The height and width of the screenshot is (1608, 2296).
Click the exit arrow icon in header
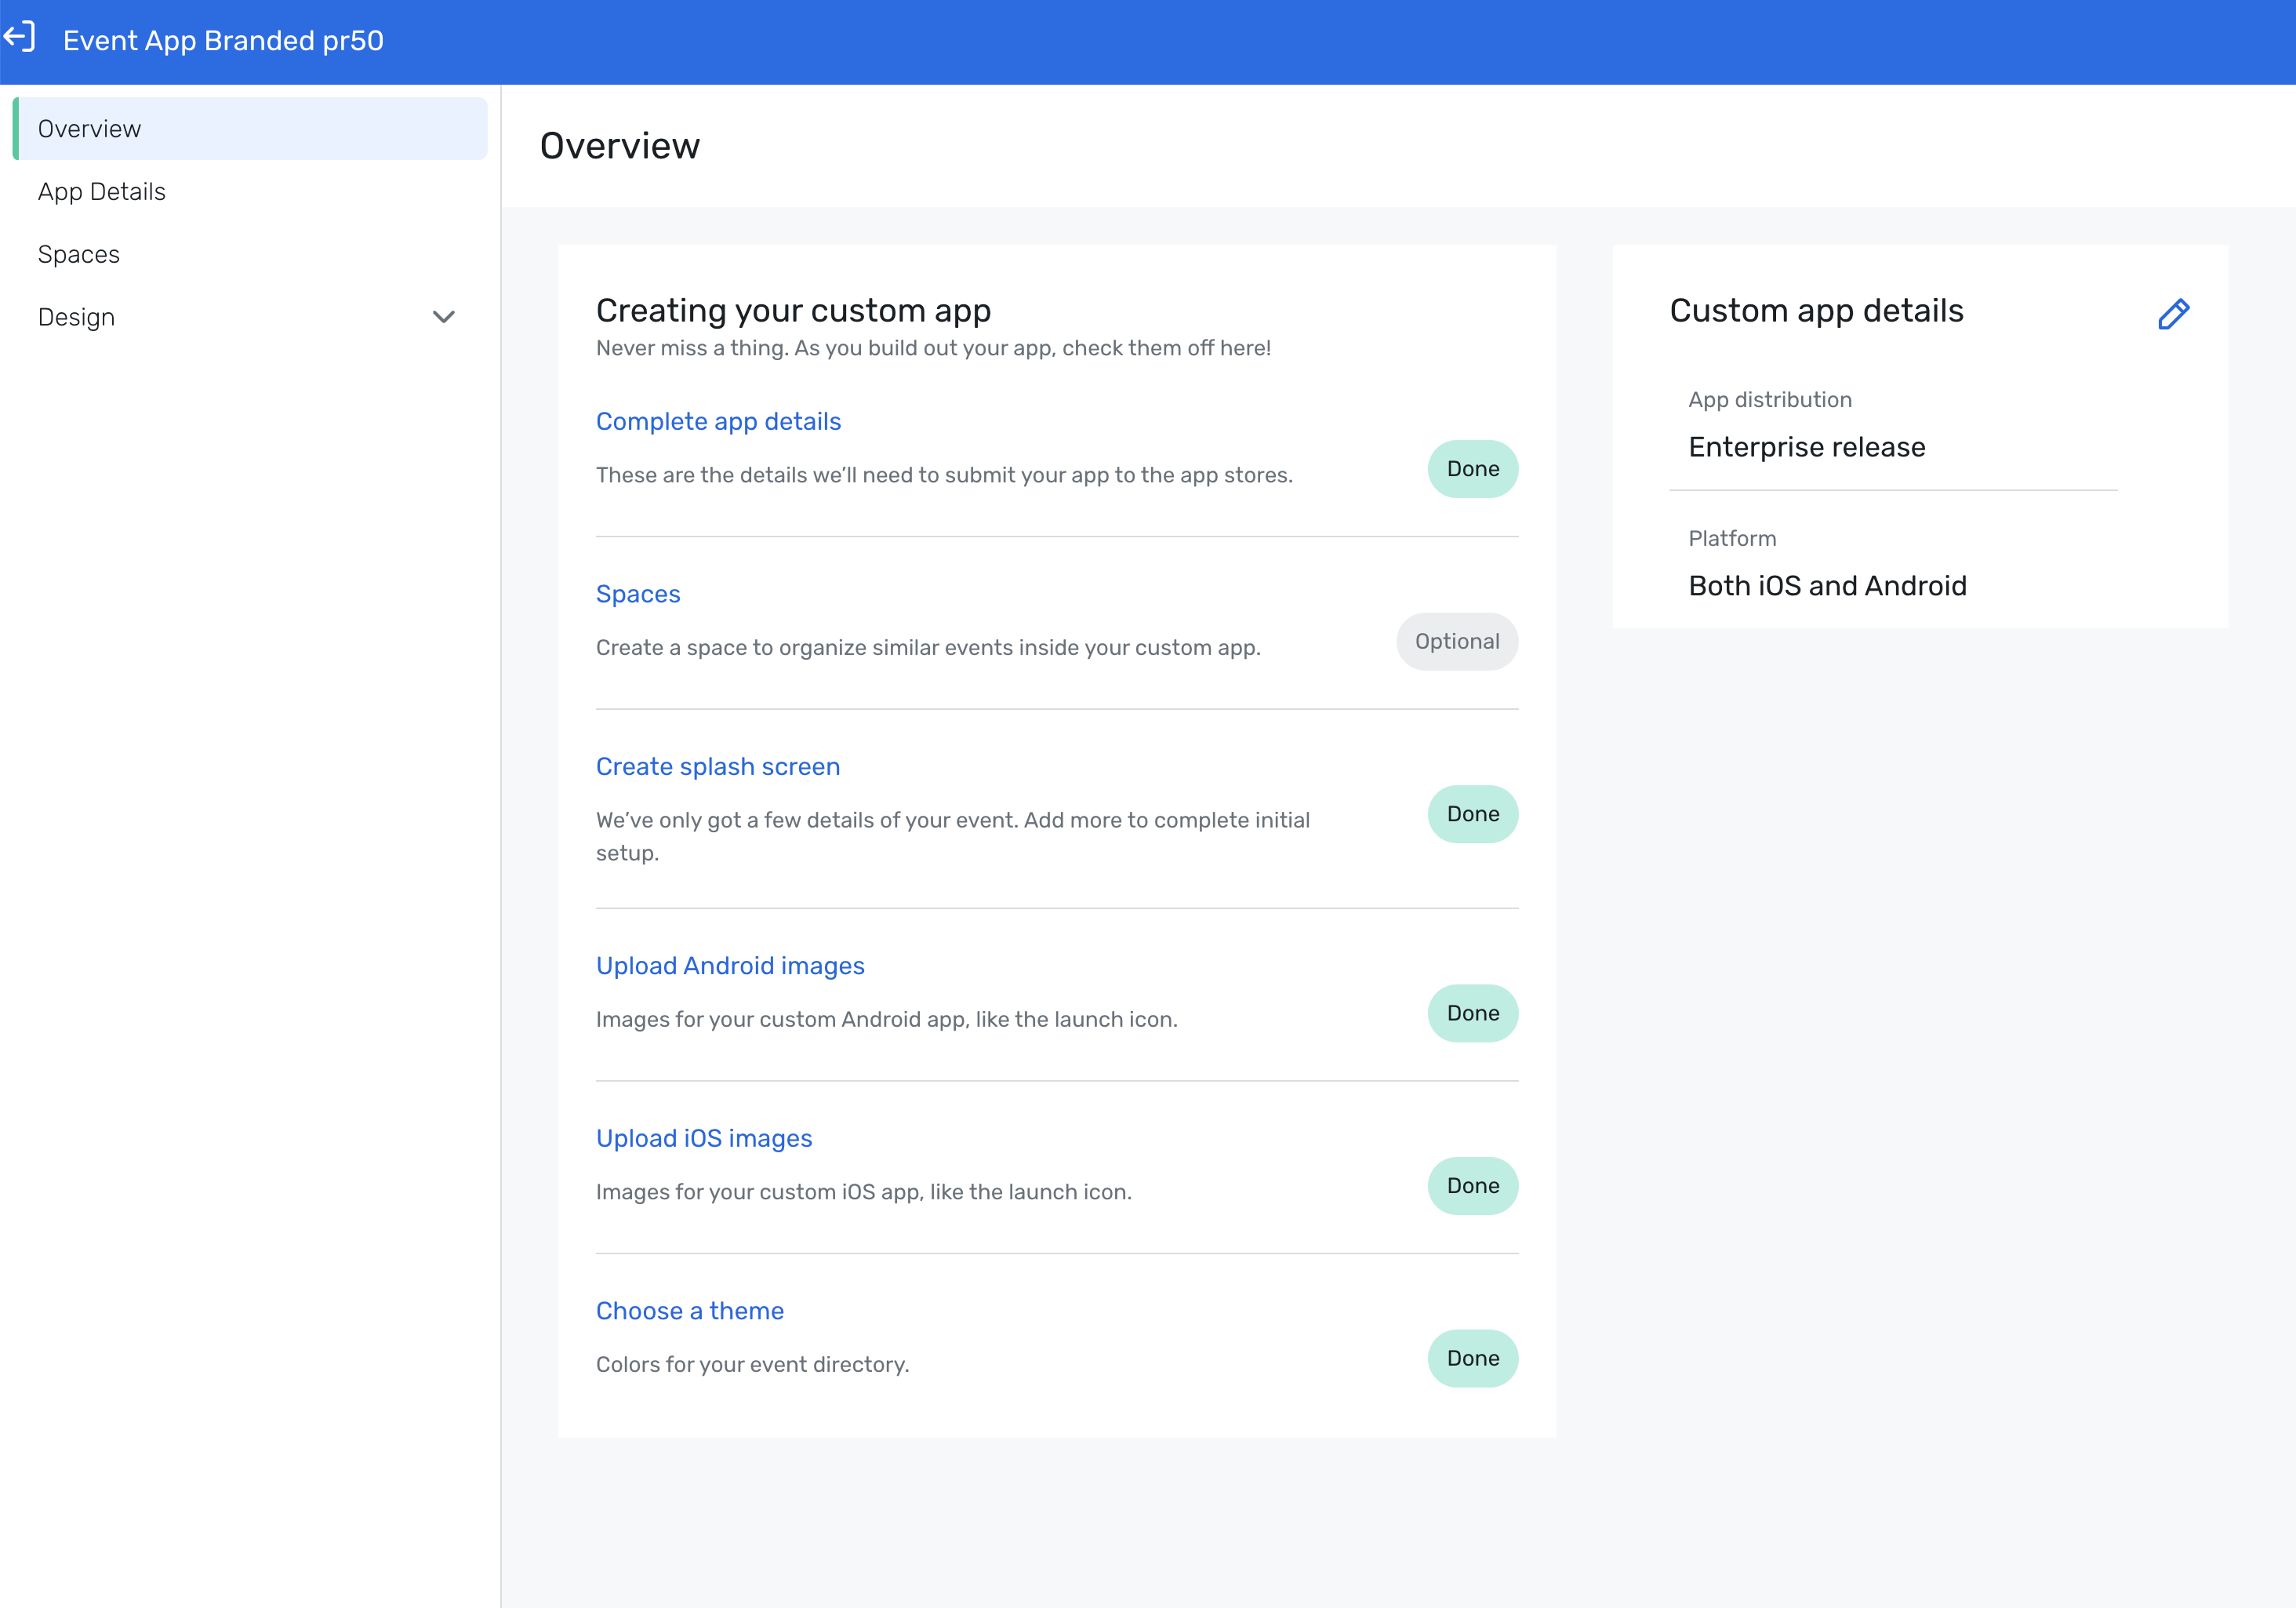[20, 38]
